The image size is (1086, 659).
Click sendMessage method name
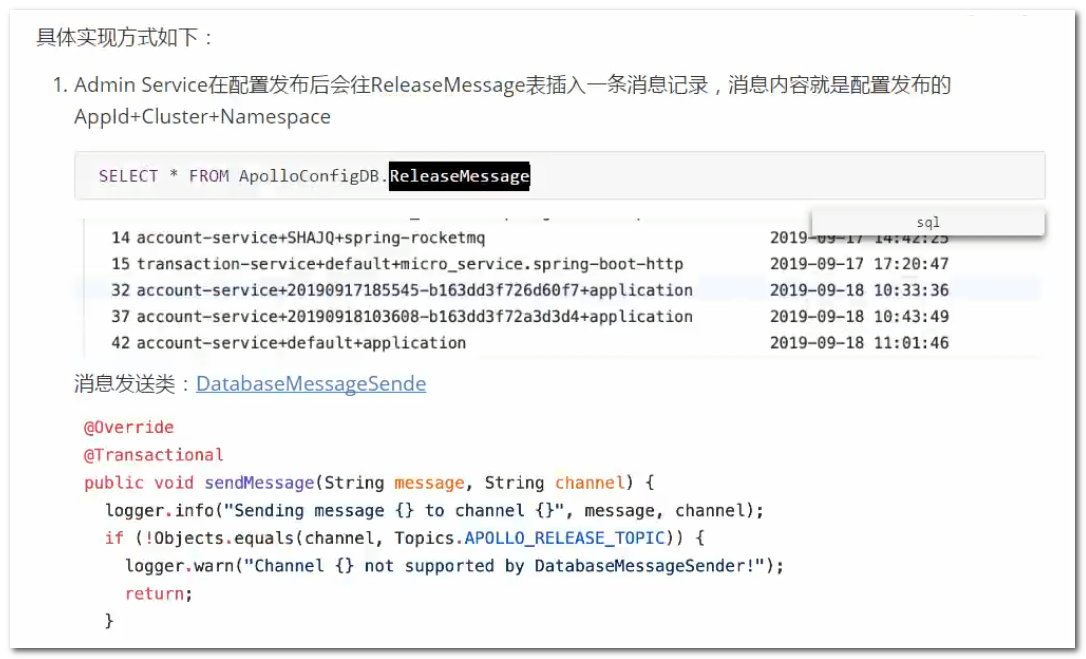pyautogui.click(x=259, y=483)
